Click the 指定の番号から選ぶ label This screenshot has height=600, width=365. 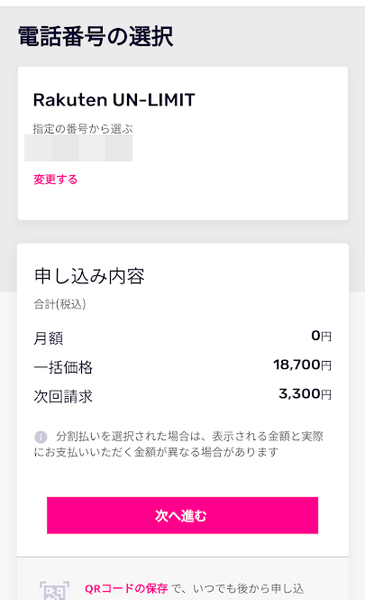[83, 129]
